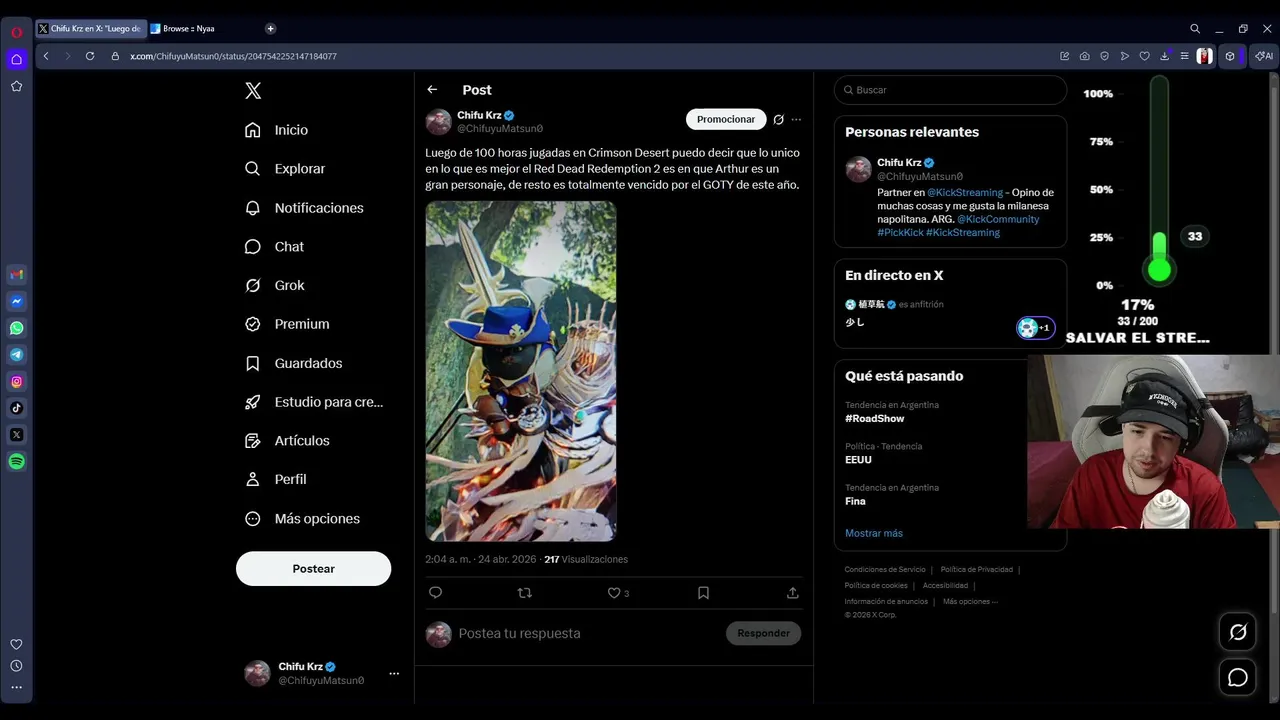Screen dimensions: 1280x720
Task: Reload the page
Action: tap(90, 56)
